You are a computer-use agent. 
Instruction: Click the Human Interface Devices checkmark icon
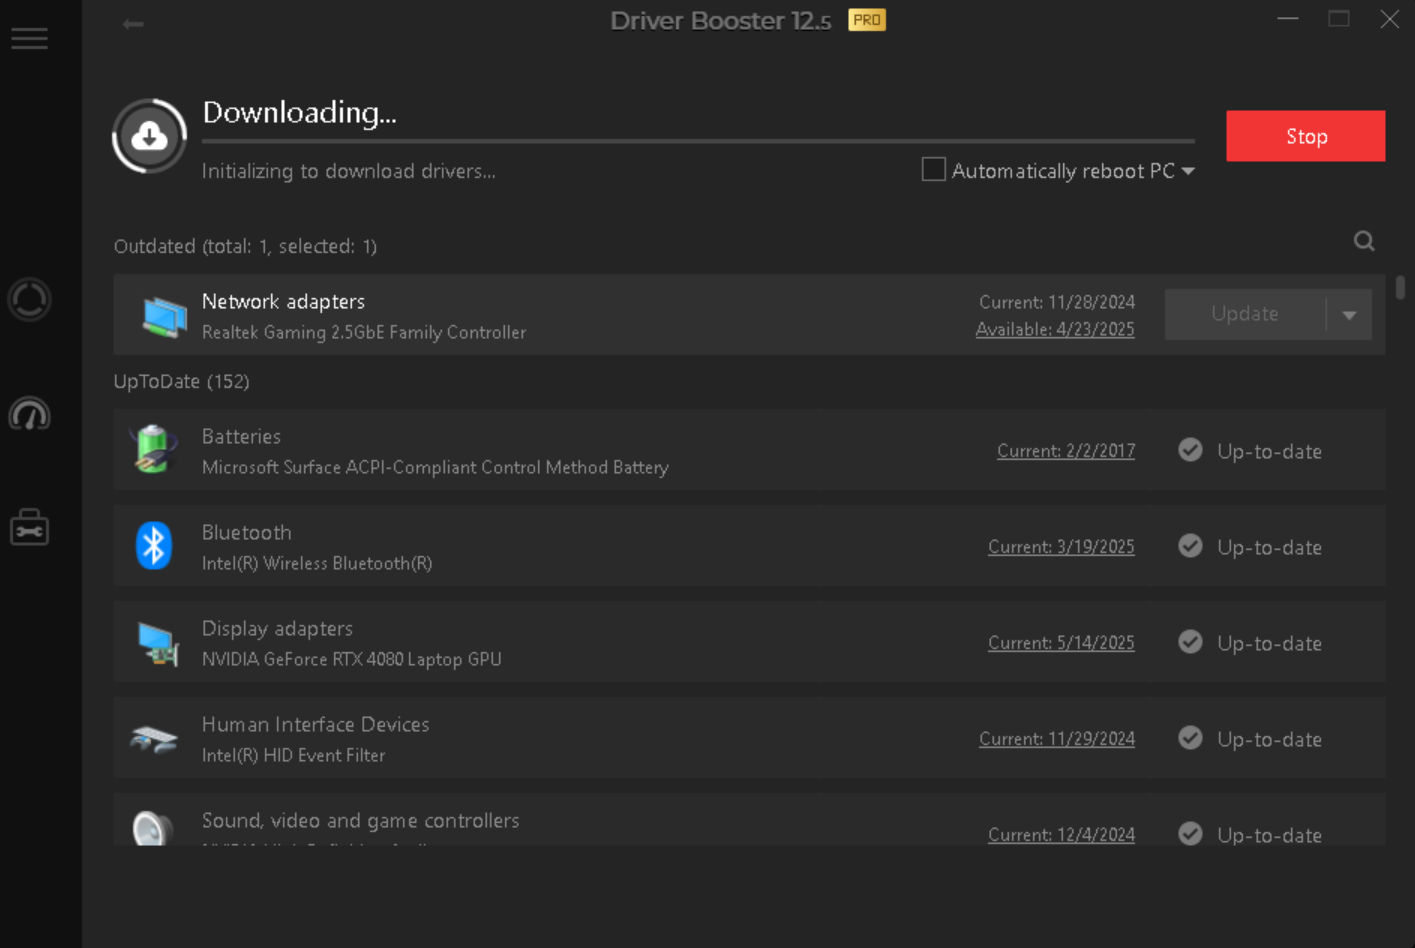click(1190, 738)
